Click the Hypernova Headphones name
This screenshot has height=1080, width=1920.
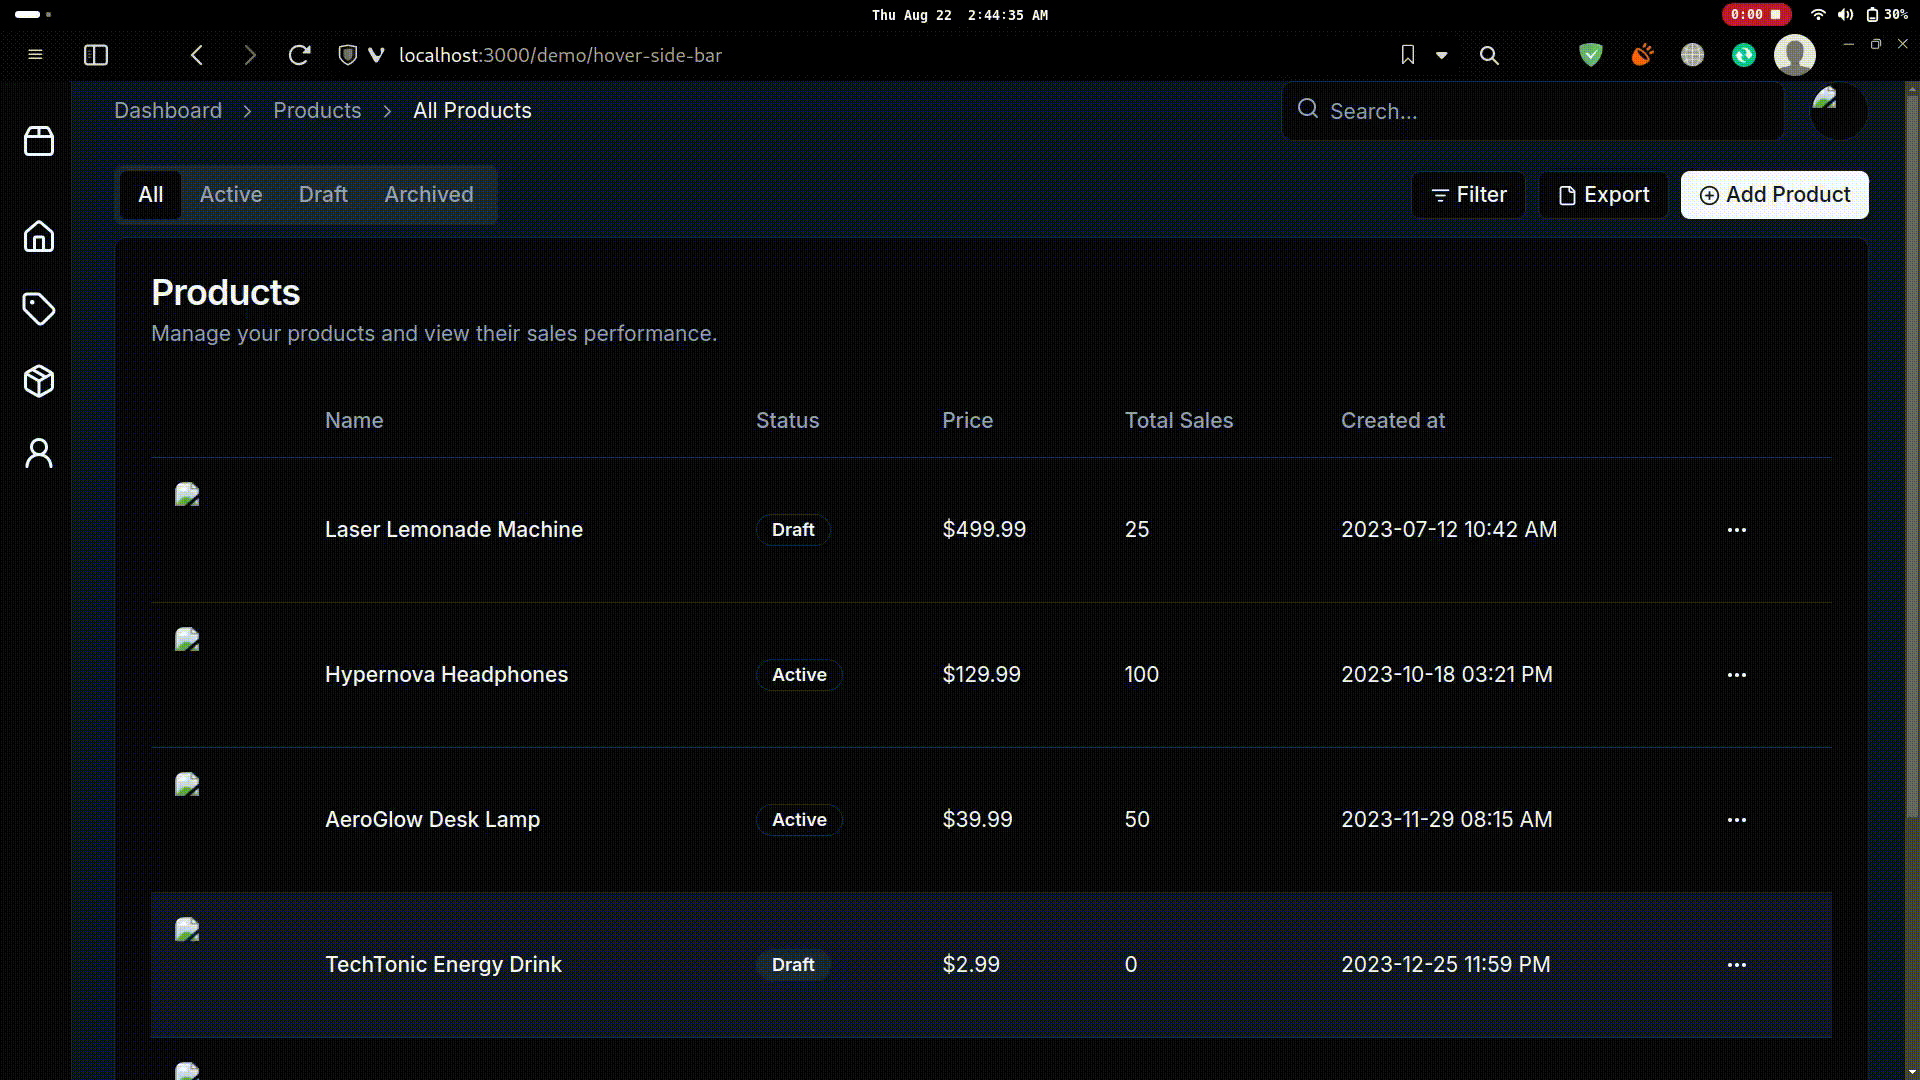[x=446, y=675]
